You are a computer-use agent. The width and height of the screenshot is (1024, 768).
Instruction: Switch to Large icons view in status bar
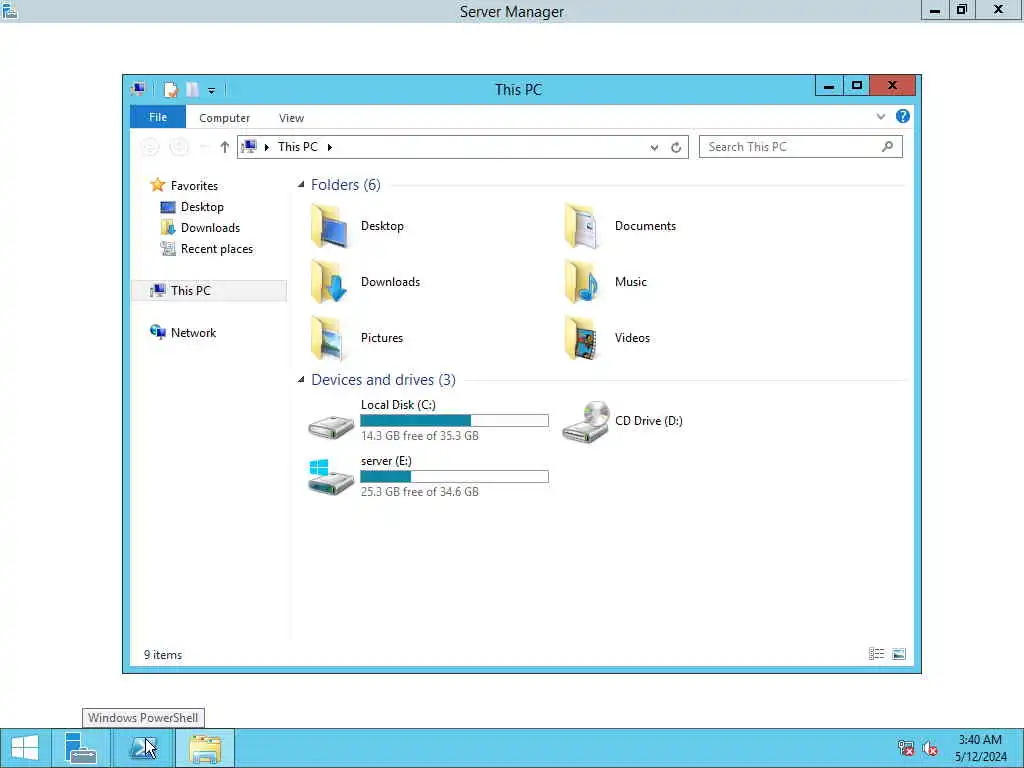[899, 654]
